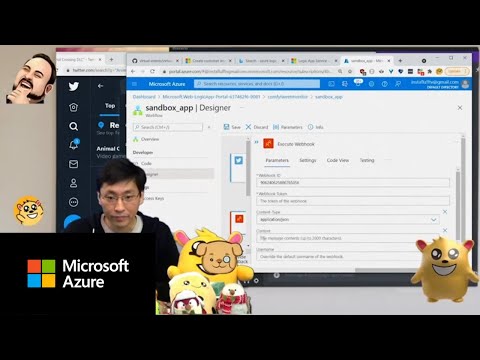Open the Twitter Profile icon
The image size is (480, 360).
pyautogui.click(x=73, y=183)
